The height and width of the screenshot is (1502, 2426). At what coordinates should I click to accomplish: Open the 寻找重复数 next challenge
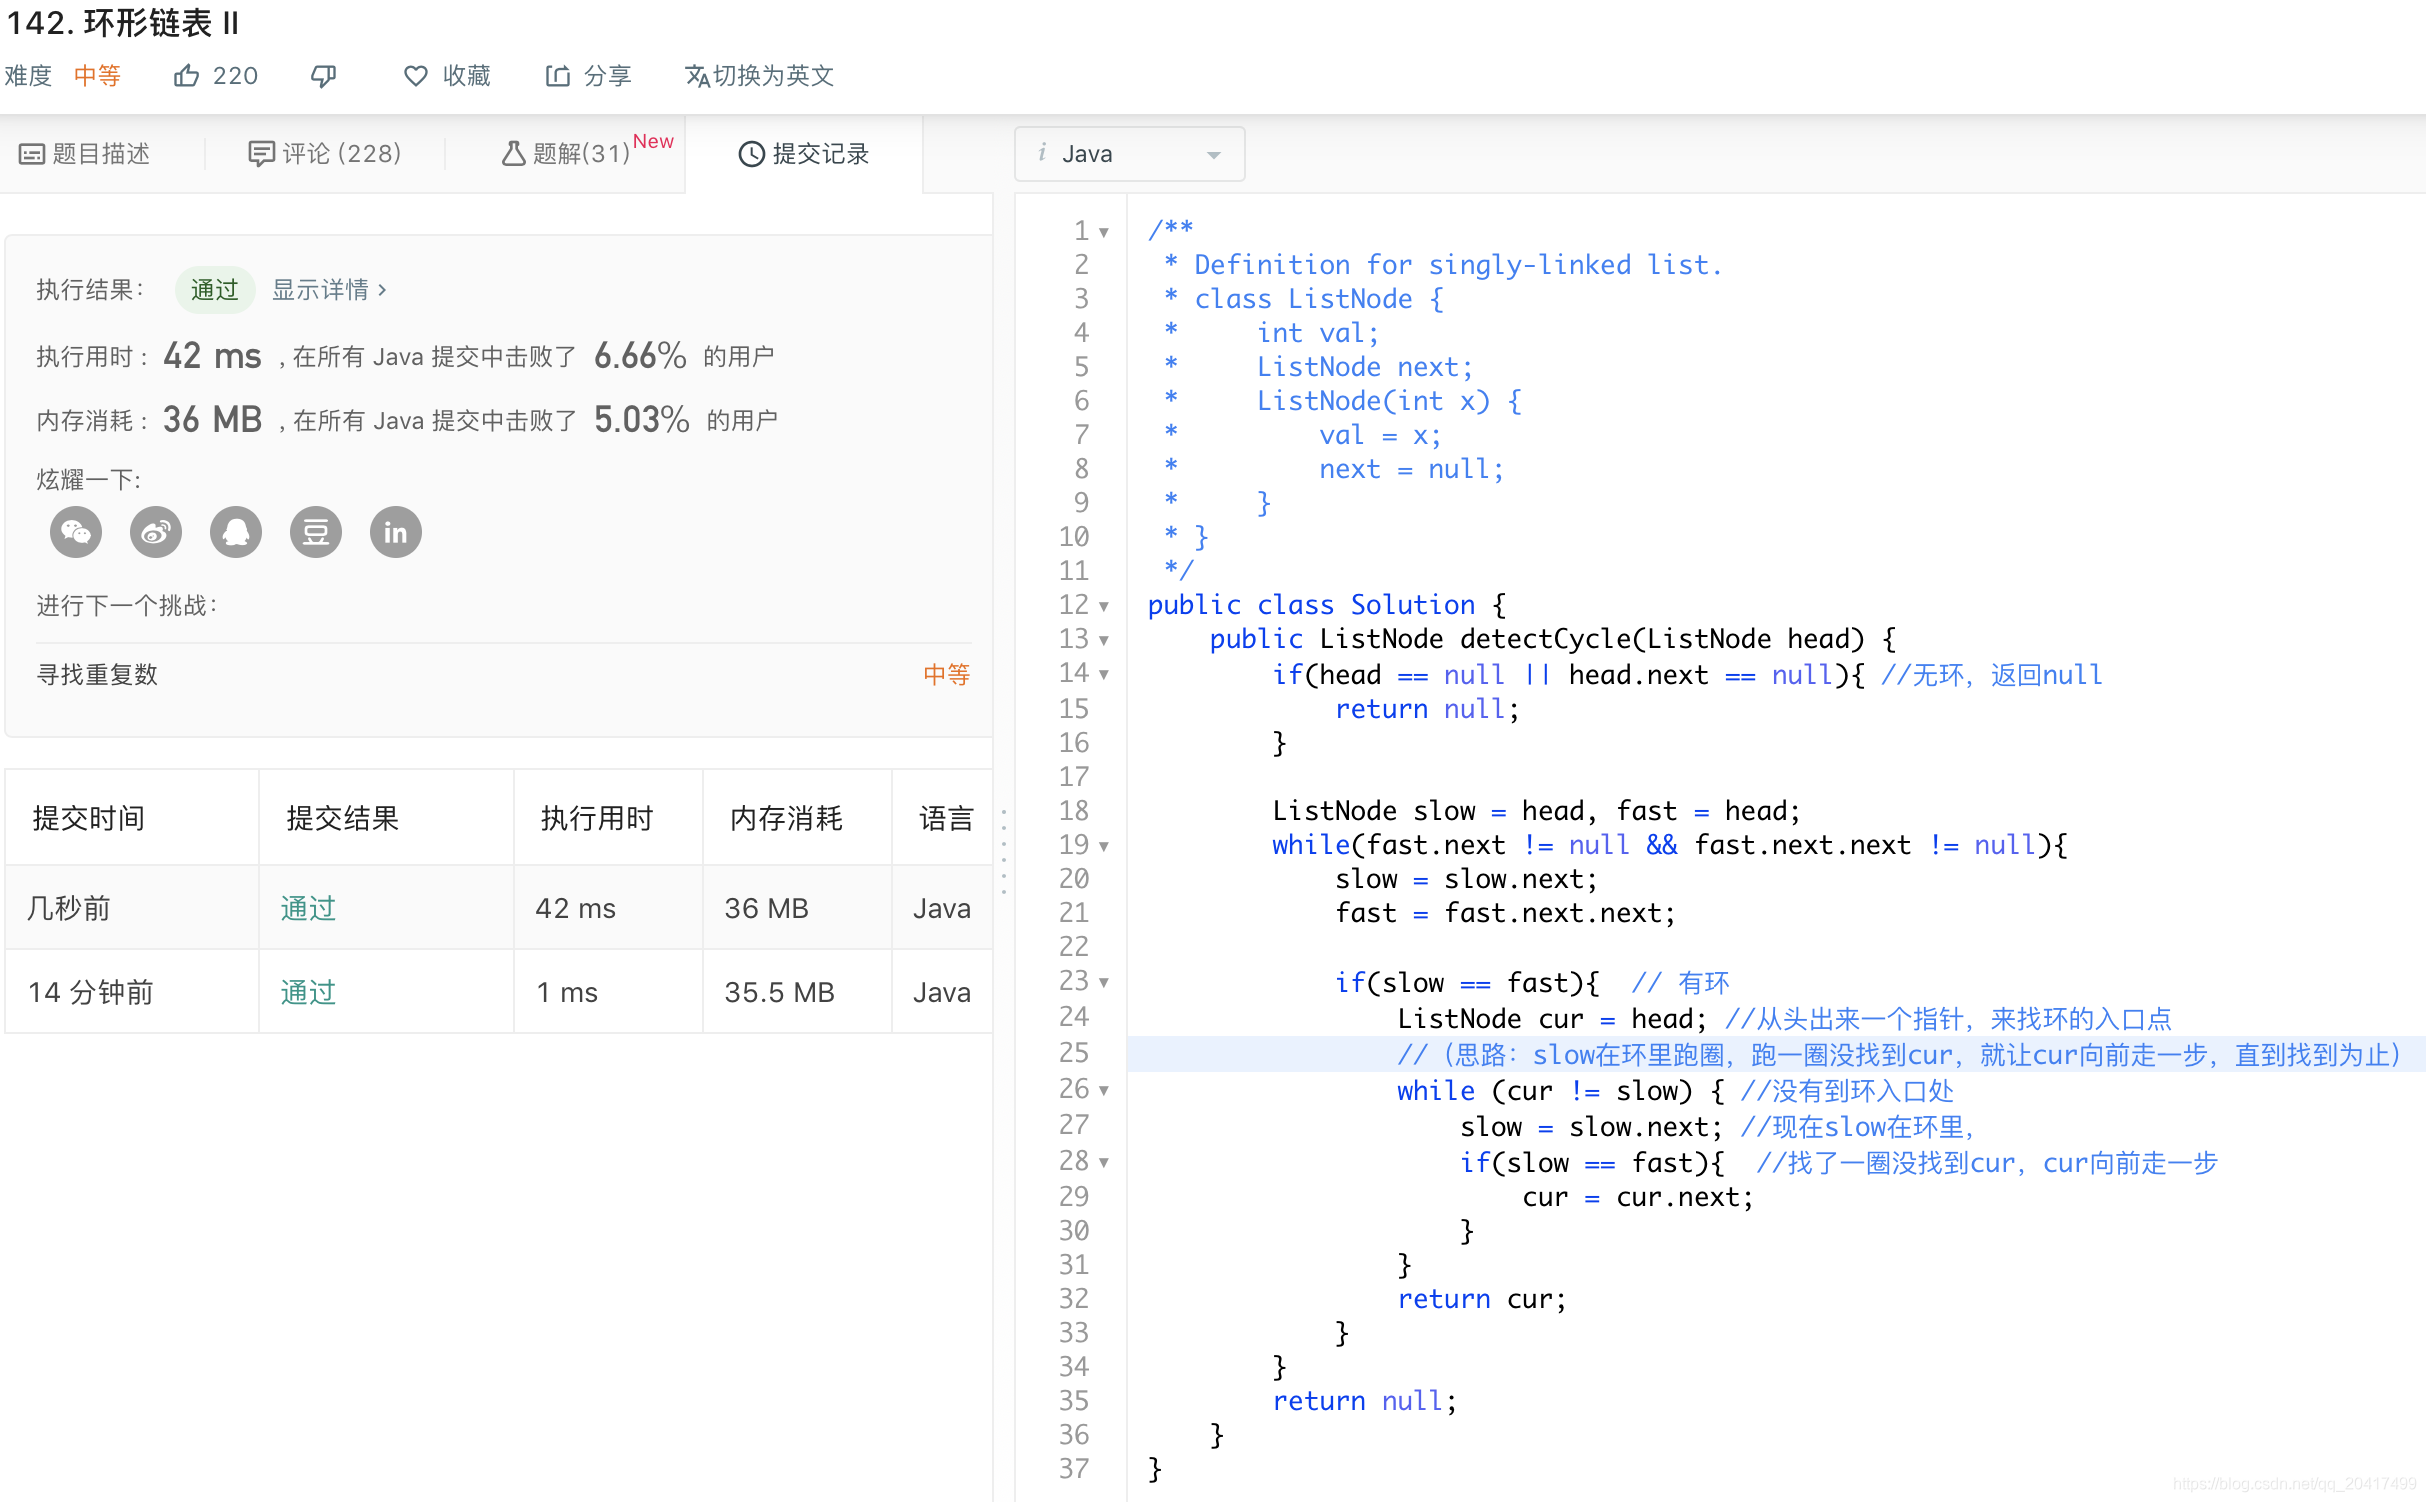(97, 674)
